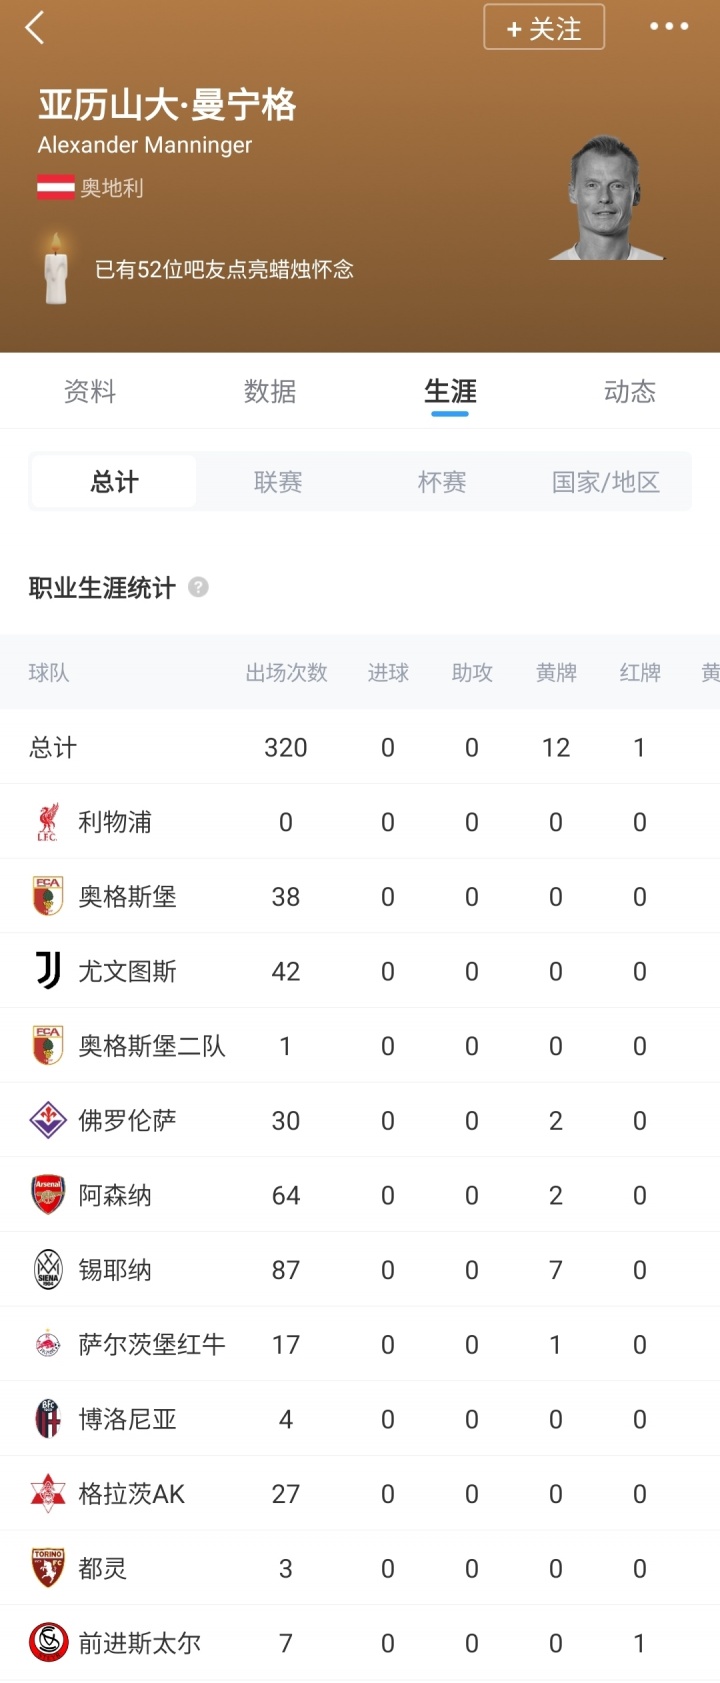Screen dimensions: 720x1683
Task: Open the 动态 tab
Action: coord(630,391)
